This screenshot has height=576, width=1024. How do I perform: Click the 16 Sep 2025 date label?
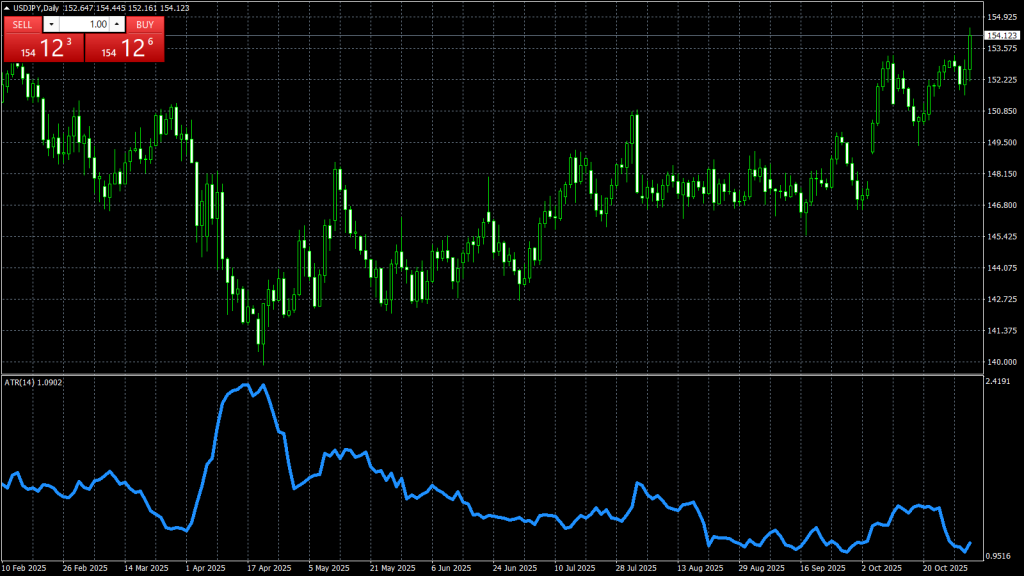pos(821,568)
